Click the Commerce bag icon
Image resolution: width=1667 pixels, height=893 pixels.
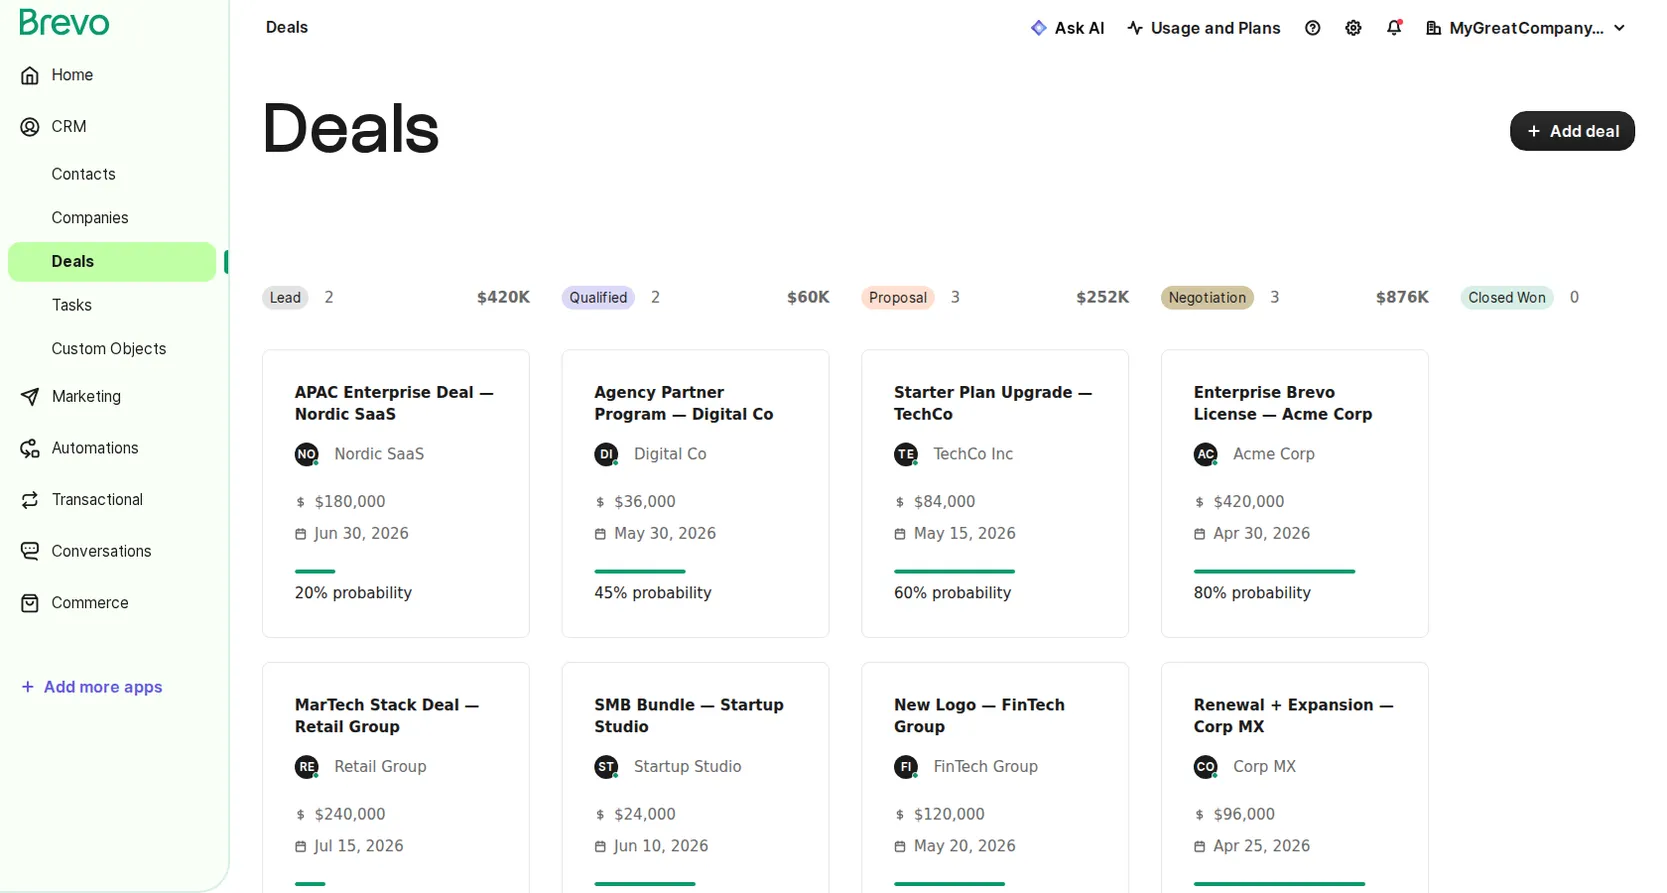[30, 604]
